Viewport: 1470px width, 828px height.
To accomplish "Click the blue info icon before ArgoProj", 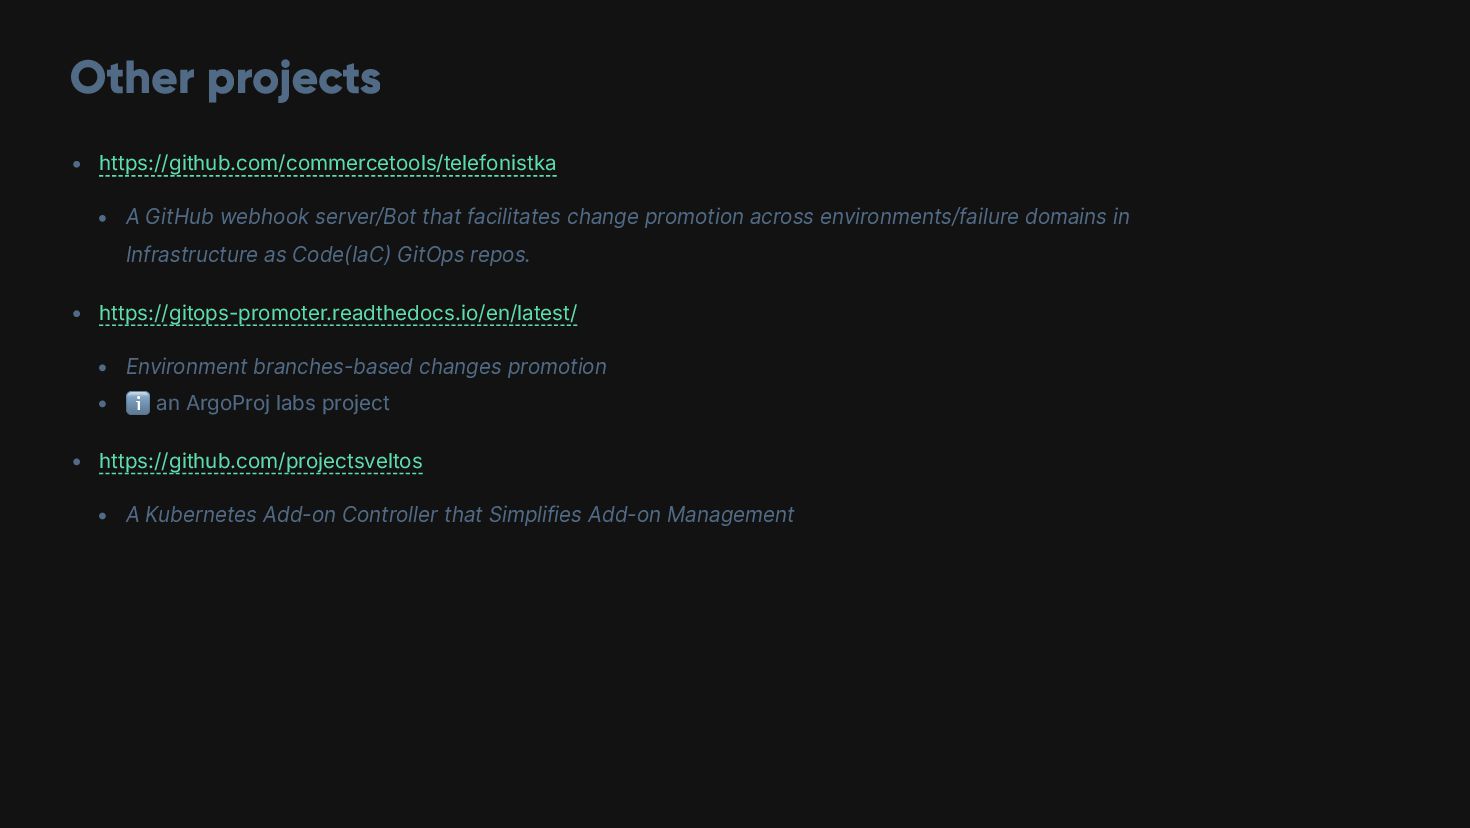I will pyautogui.click(x=138, y=403).
